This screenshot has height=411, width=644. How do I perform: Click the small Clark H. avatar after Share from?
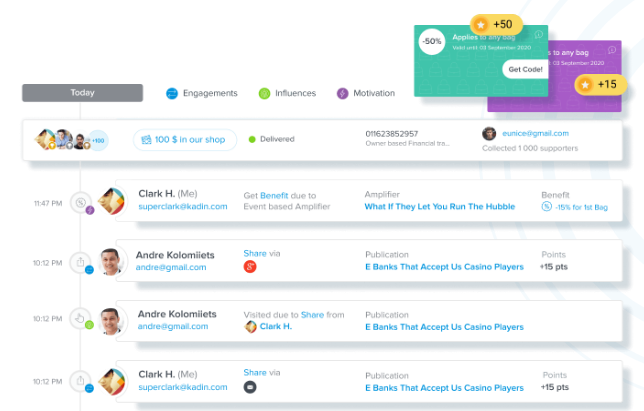click(251, 326)
